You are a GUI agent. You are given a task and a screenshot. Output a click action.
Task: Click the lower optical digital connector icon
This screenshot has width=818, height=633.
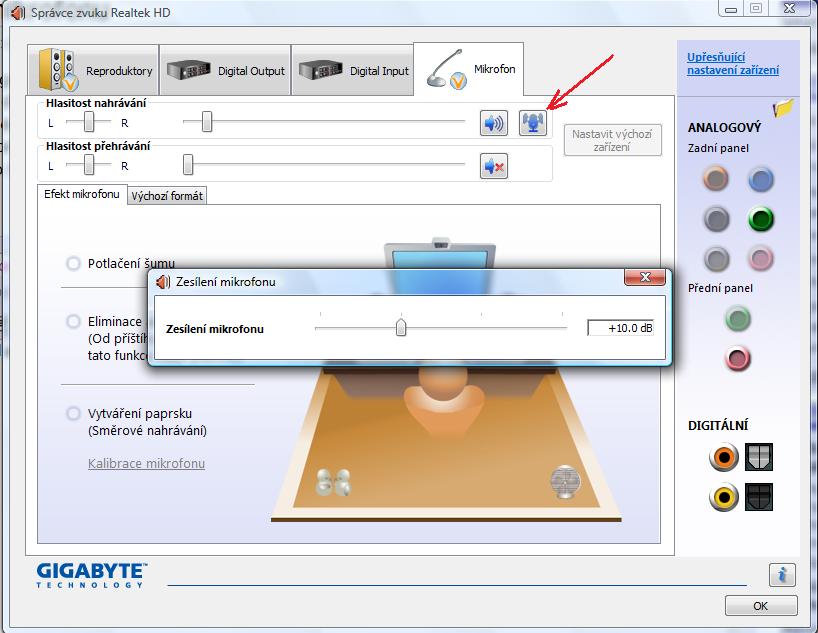pos(759,496)
